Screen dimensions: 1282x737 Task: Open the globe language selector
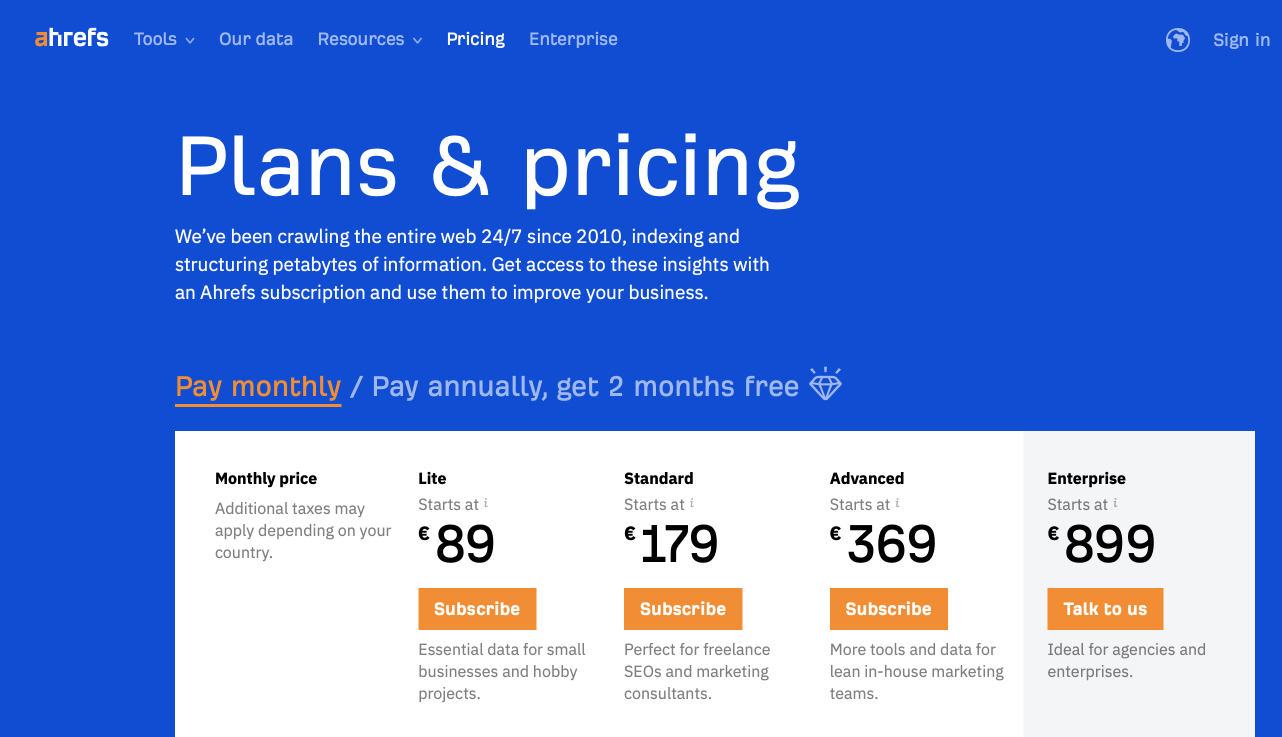tap(1178, 40)
